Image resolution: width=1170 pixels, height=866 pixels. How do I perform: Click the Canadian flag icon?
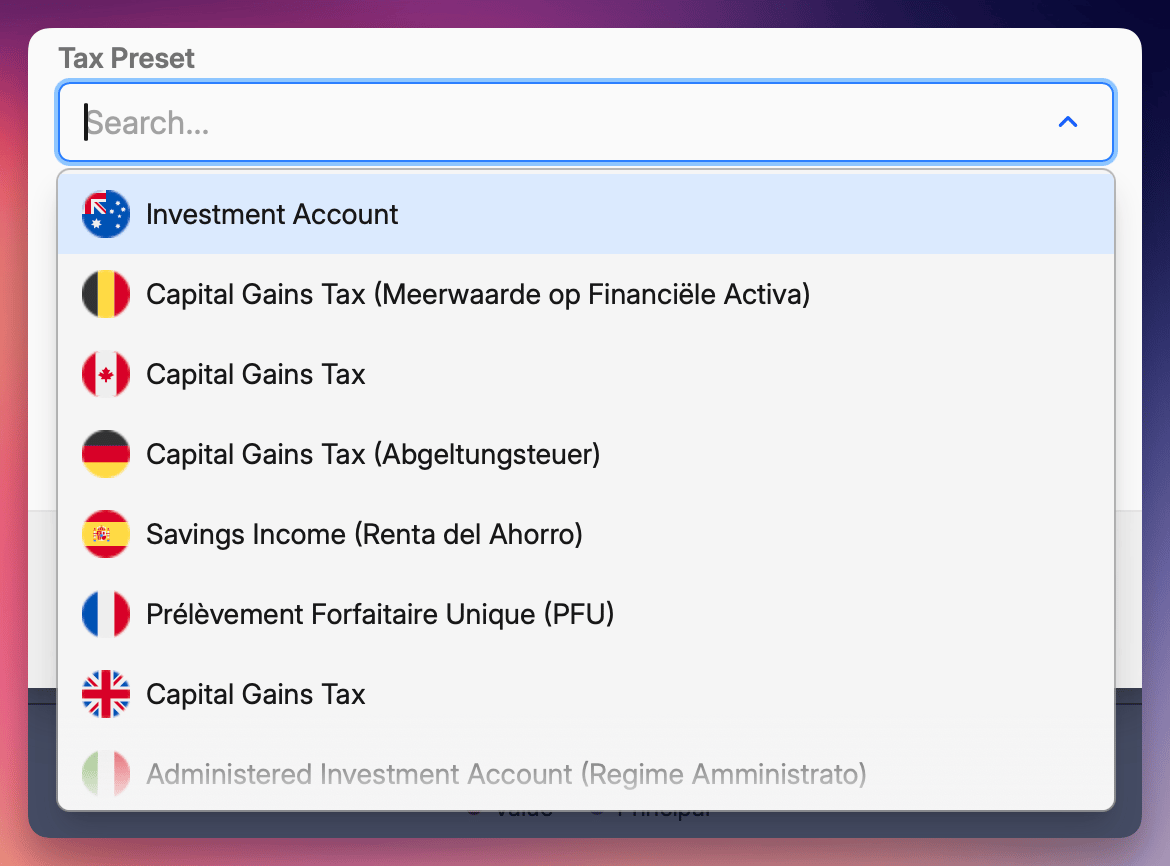point(105,373)
